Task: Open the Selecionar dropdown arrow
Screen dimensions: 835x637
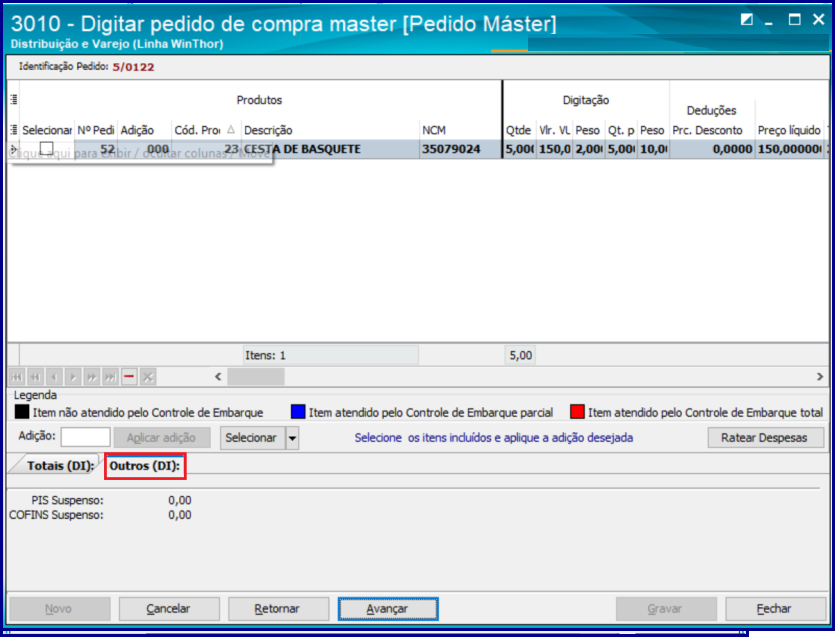Action: click(x=292, y=438)
